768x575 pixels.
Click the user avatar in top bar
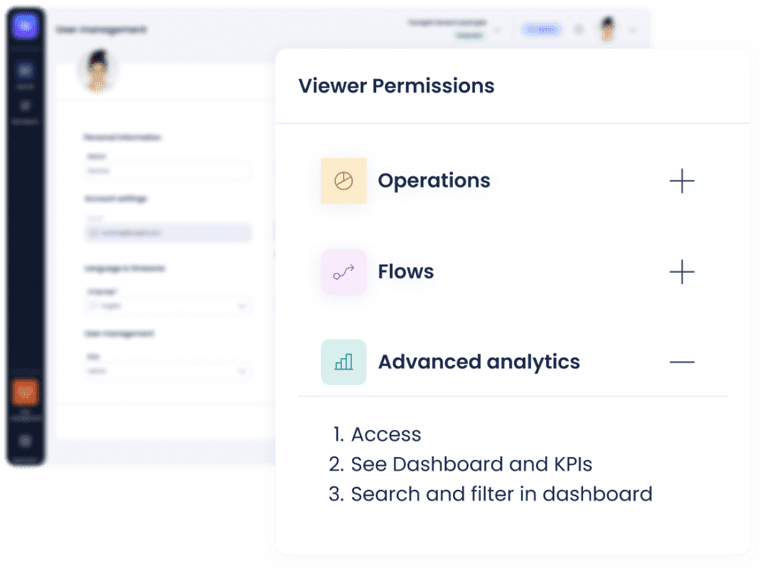(607, 30)
